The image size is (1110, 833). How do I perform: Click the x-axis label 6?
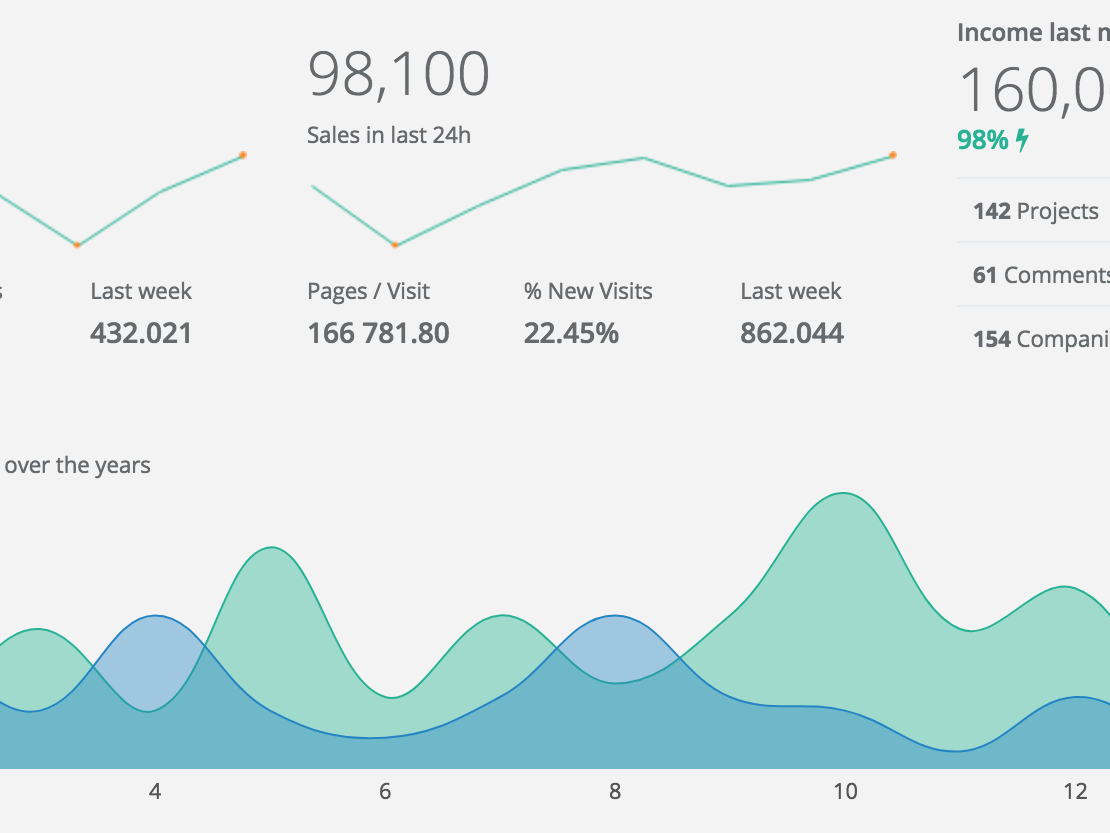384,791
